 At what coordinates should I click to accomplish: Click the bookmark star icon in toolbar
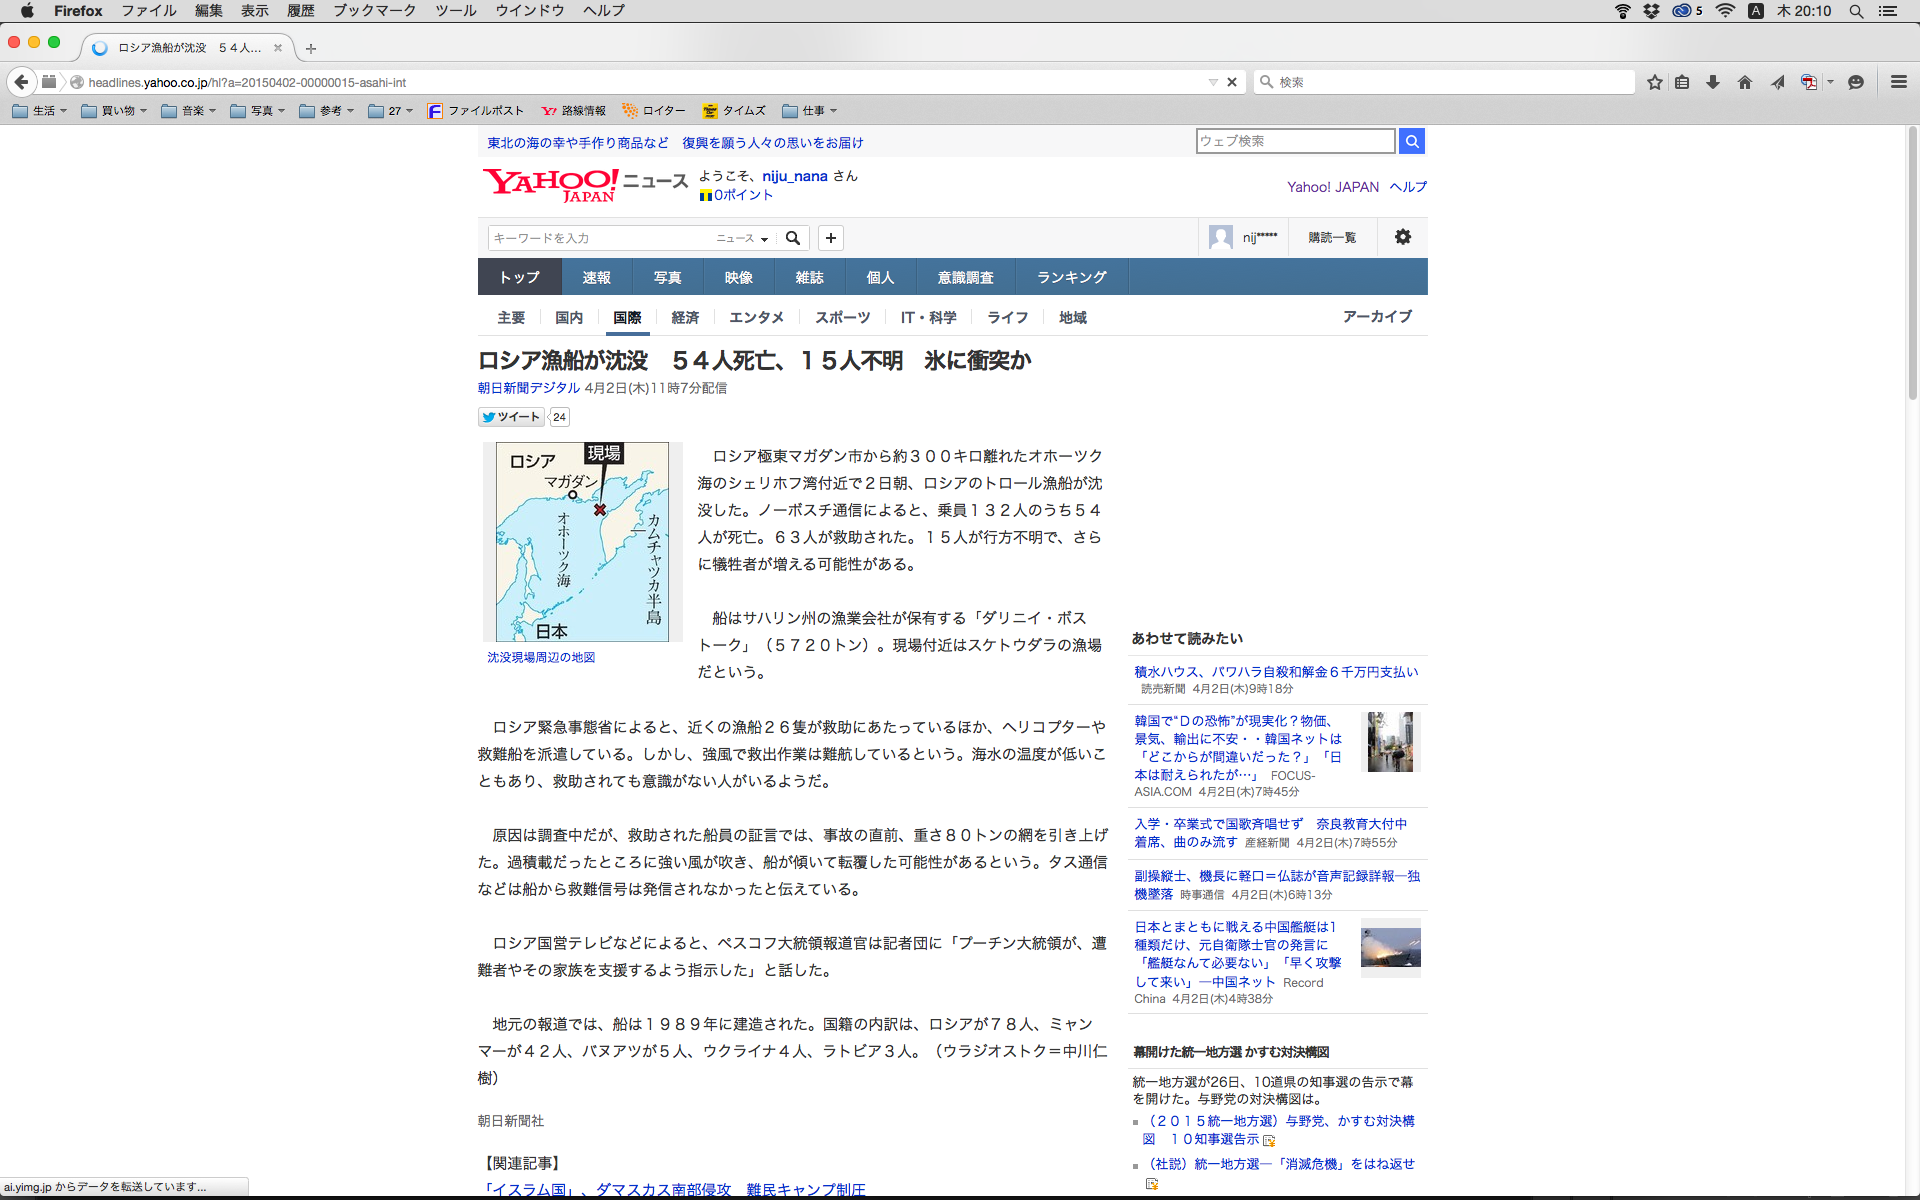coord(1655,82)
